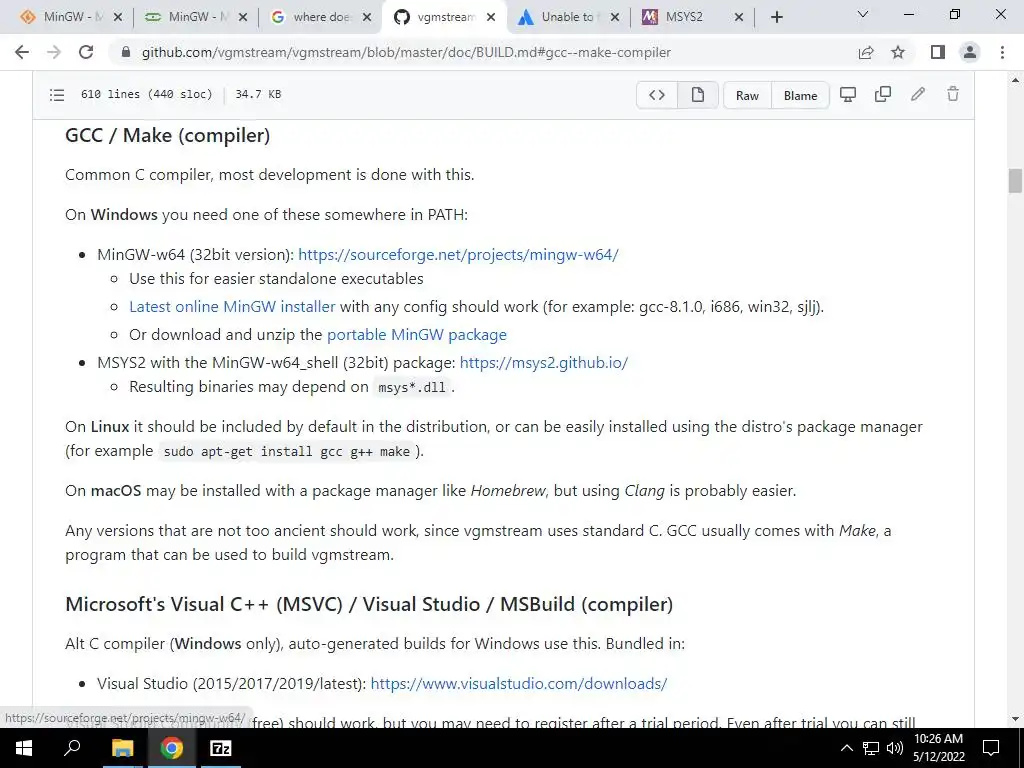This screenshot has height=768, width=1024.
Task: Click 'sudo apt-get install gcc g++ make' code
Action: point(287,451)
